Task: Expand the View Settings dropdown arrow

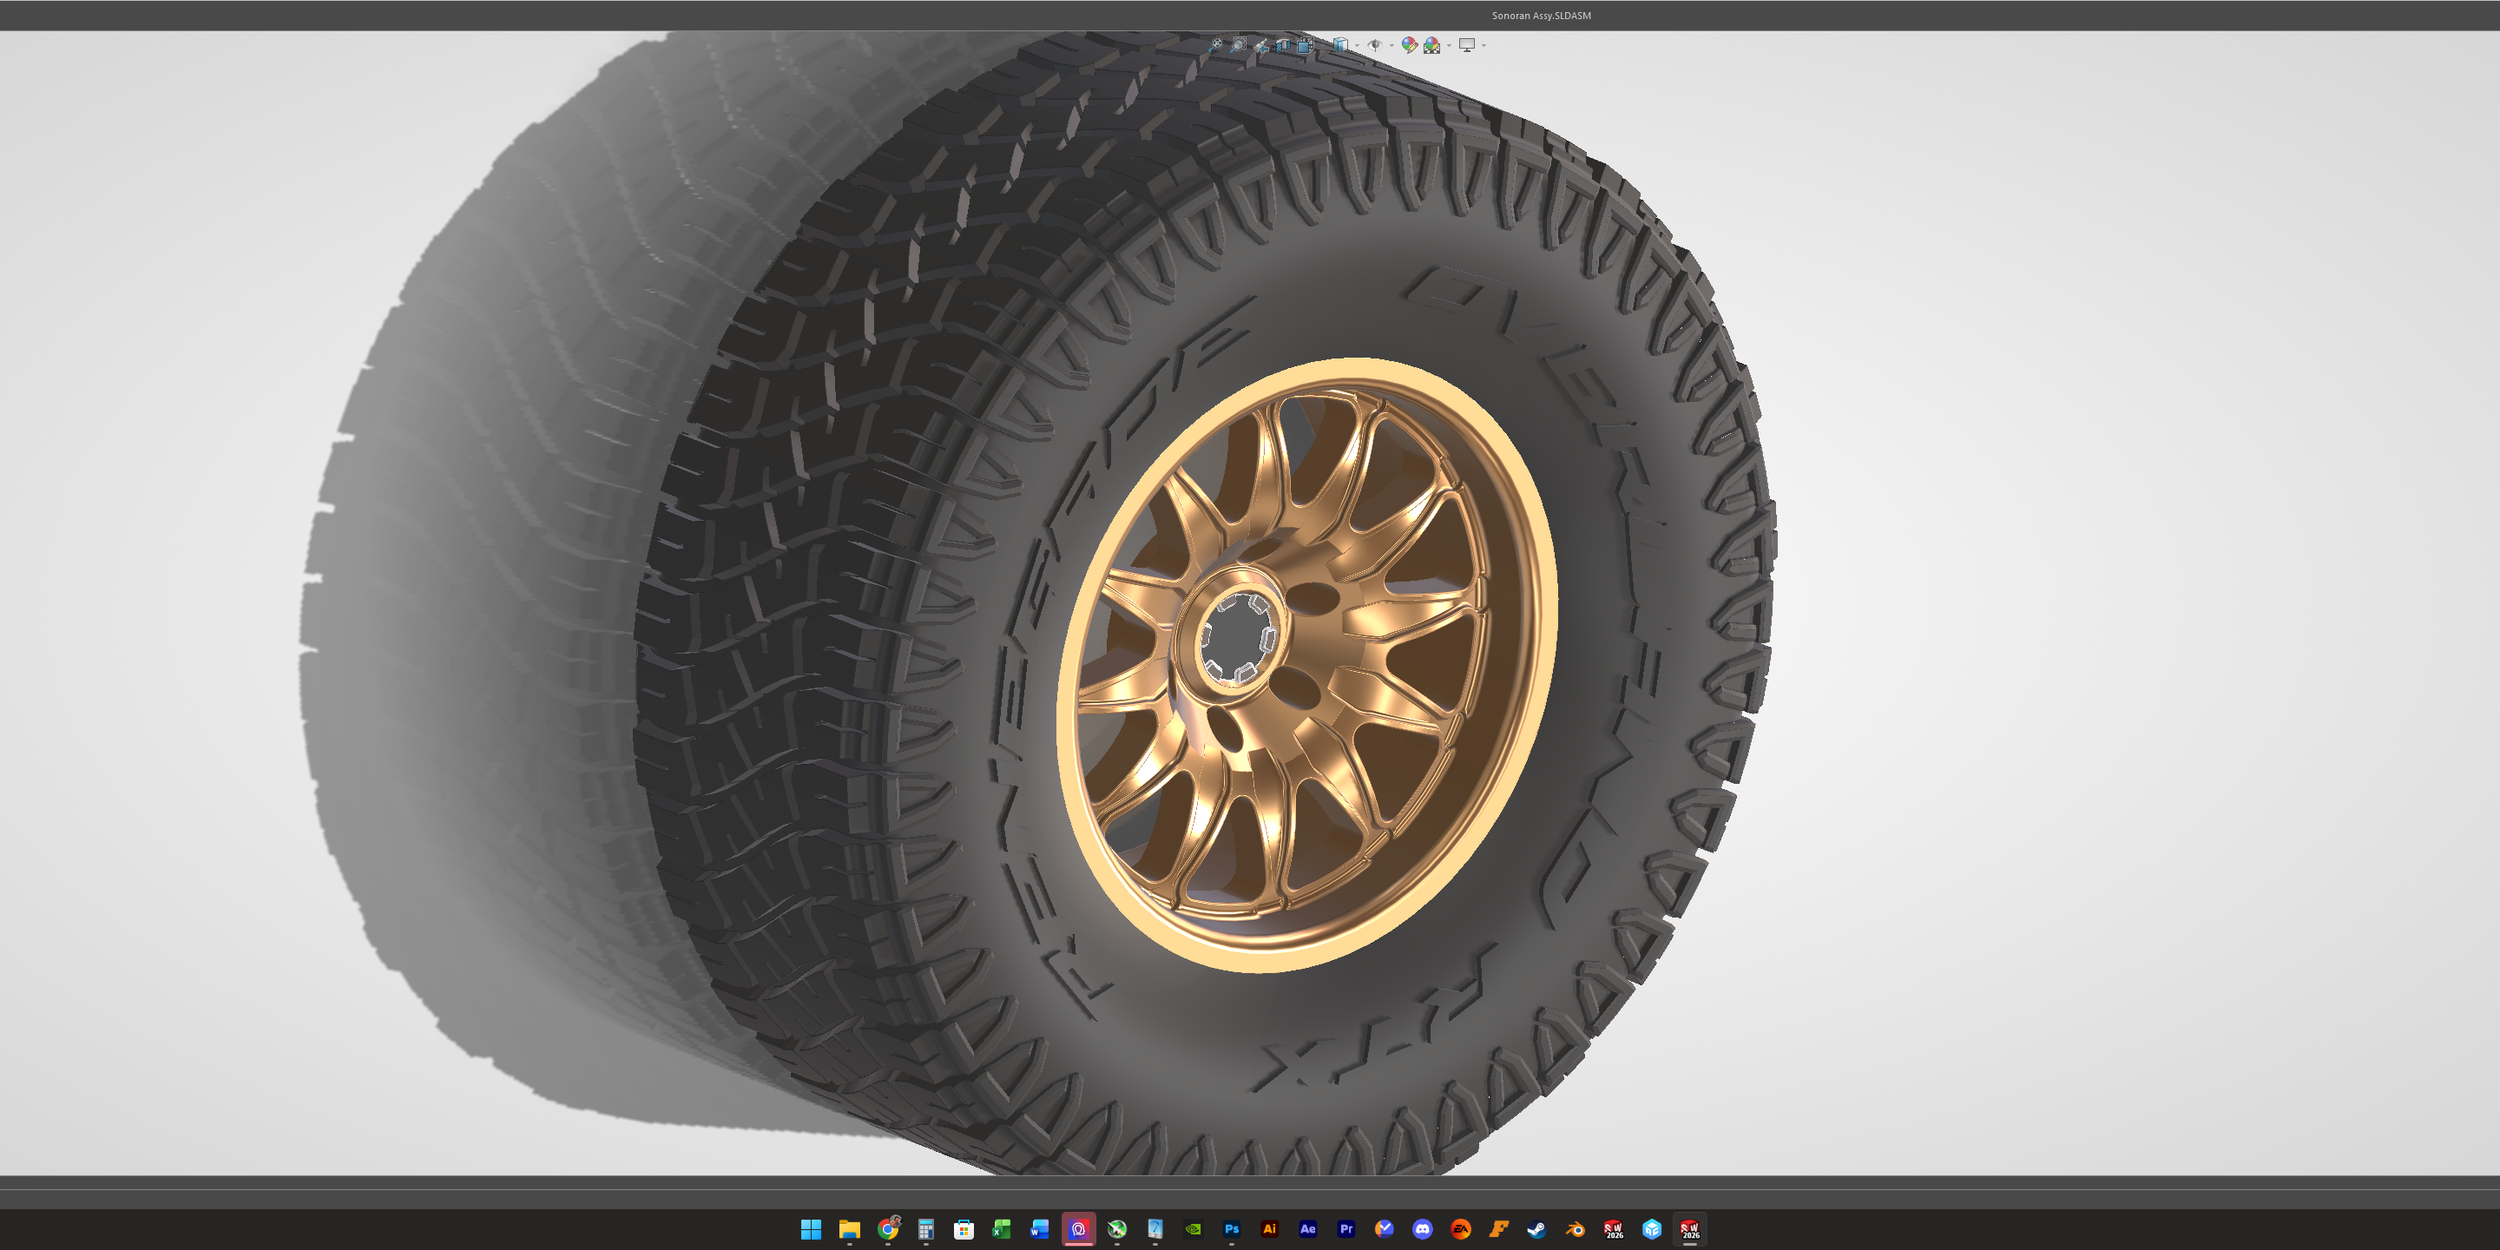Action: pos(1484,45)
